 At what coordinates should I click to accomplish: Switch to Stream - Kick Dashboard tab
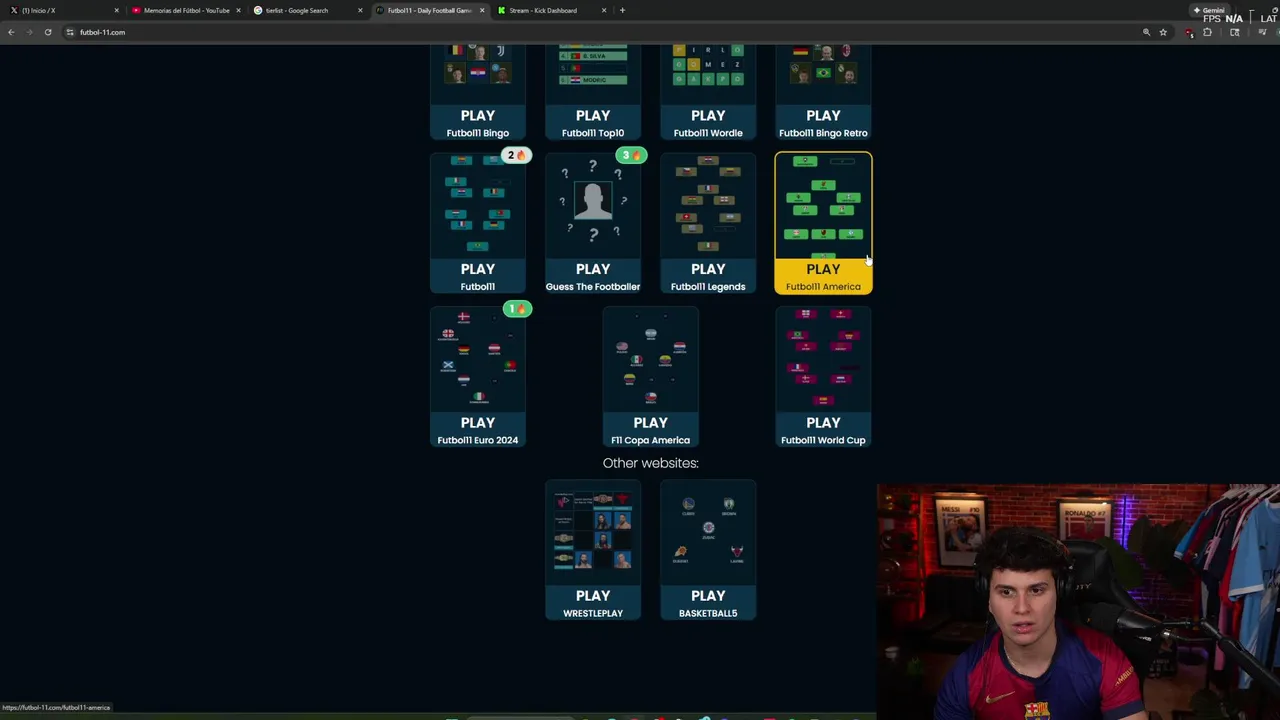pos(550,10)
